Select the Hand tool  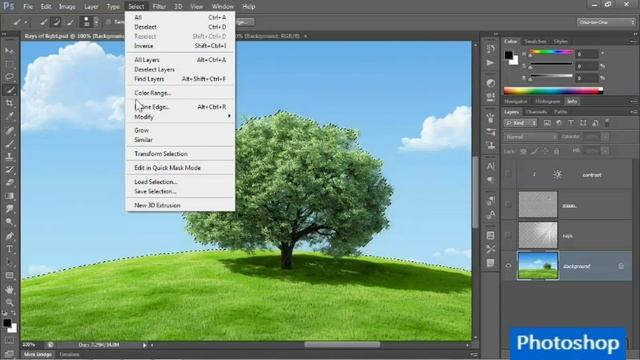click(9, 289)
